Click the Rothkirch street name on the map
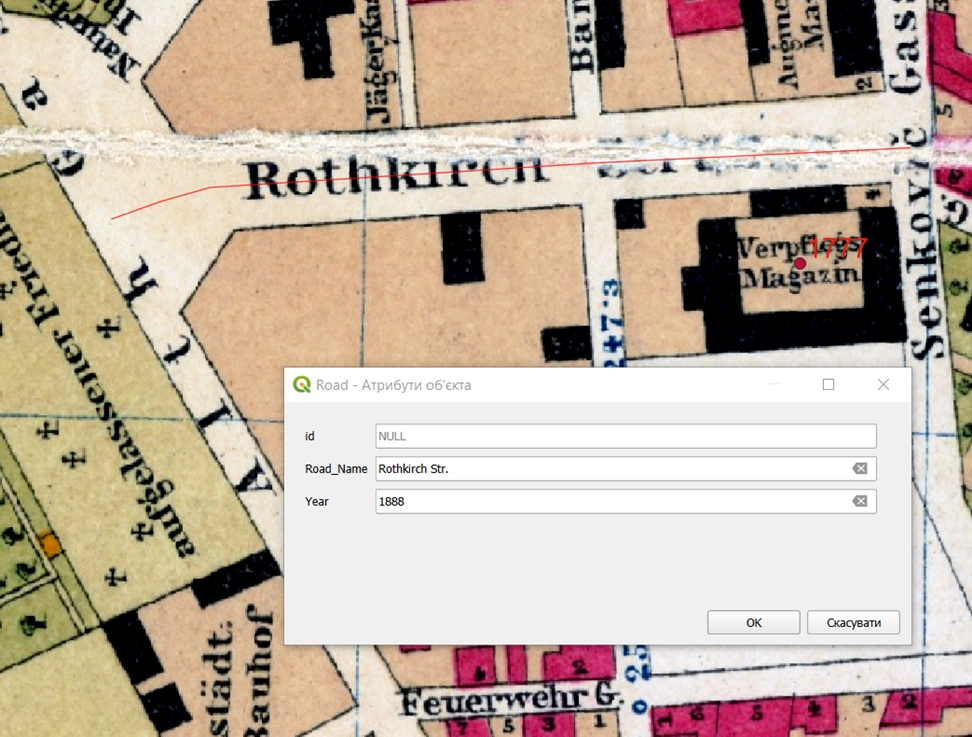Image resolution: width=972 pixels, height=737 pixels. point(396,177)
